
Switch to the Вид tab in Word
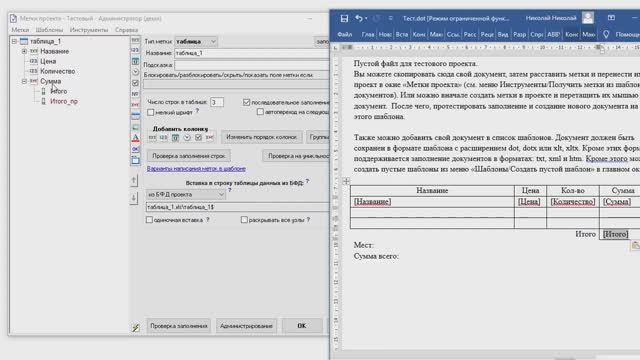pyautogui.click(x=503, y=35)
